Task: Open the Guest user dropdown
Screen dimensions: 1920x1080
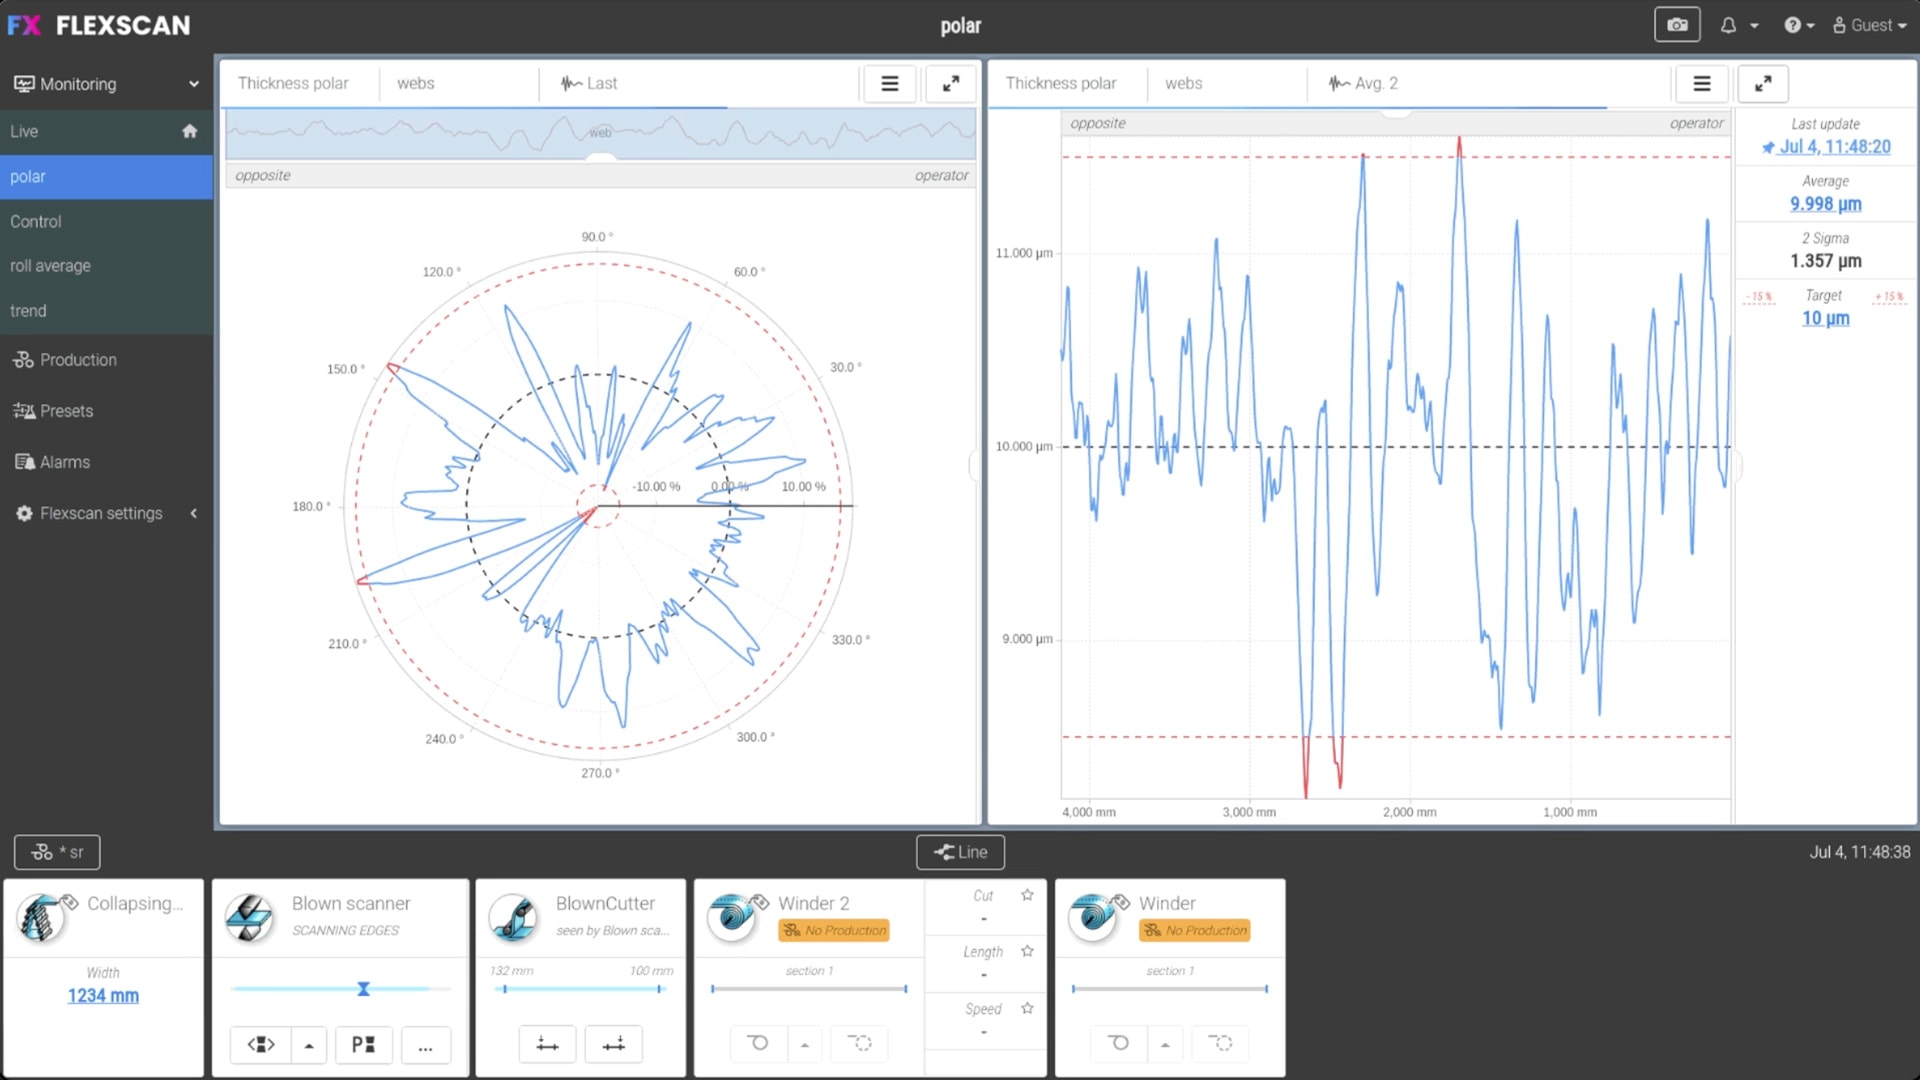Action: (1869, 26)
